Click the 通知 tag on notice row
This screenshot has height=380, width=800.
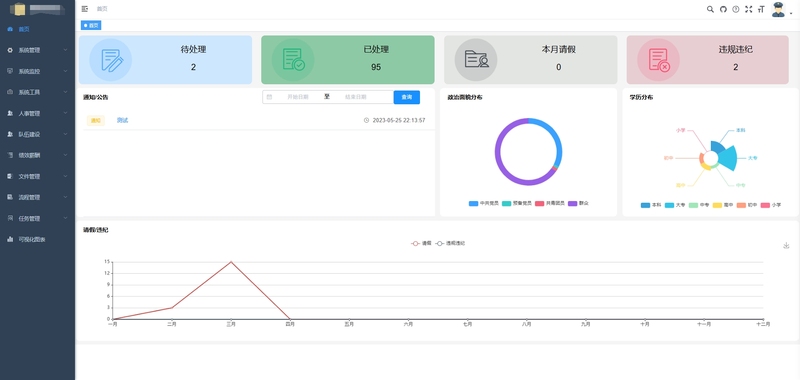96,120
